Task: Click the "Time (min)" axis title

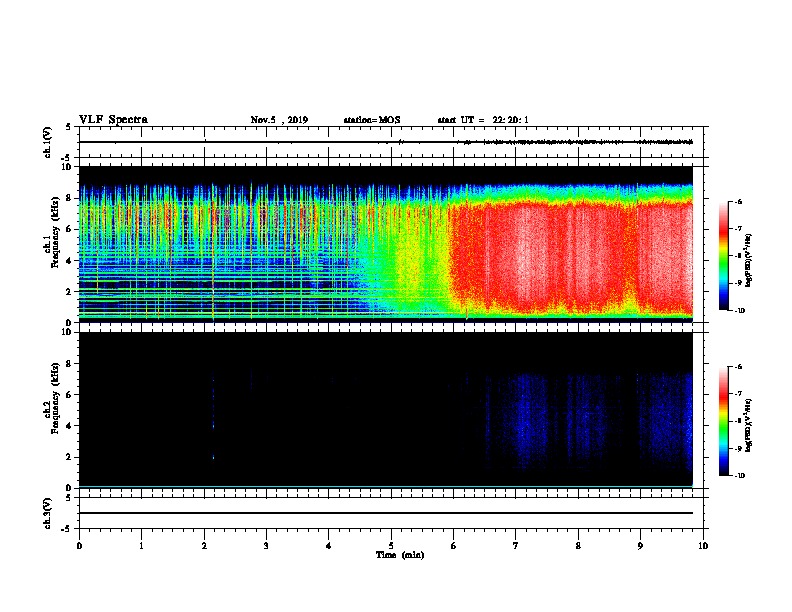Action: pyautogui.click(x=400, y=555)
